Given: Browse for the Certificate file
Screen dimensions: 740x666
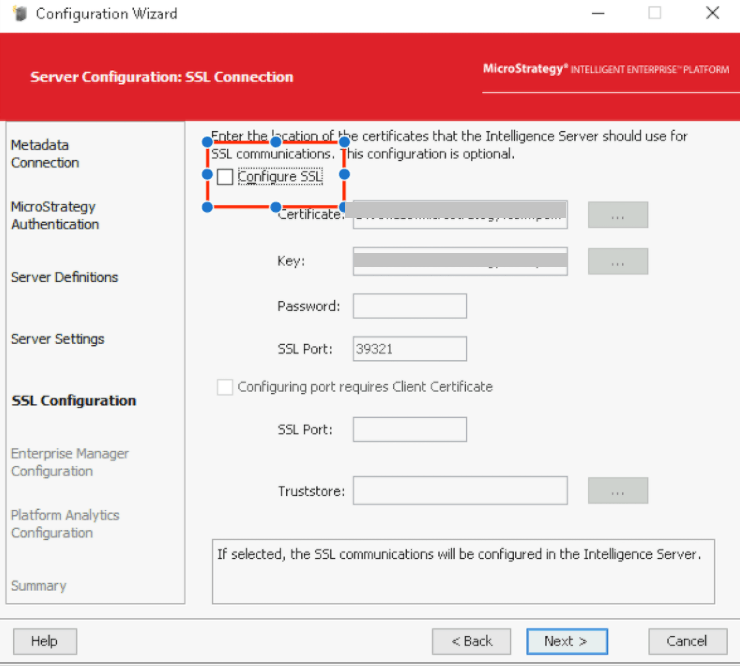Looking at the screenshot, I should point(618,215).
